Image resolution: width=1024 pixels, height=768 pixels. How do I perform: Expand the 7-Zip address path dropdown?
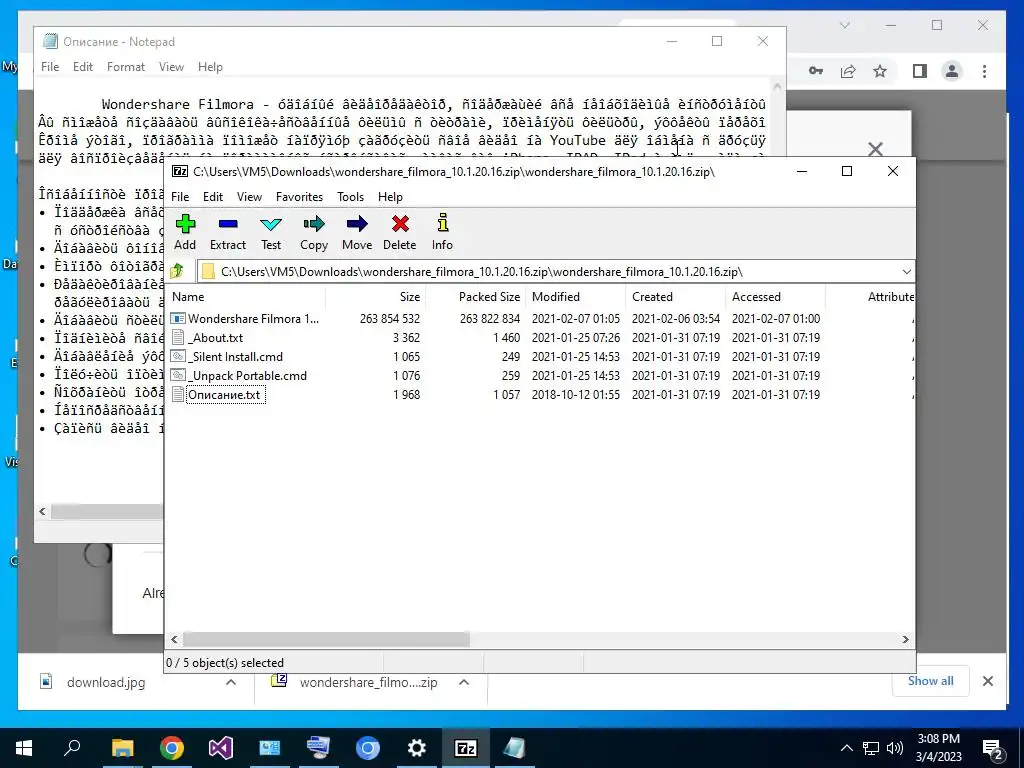point(906,272)
